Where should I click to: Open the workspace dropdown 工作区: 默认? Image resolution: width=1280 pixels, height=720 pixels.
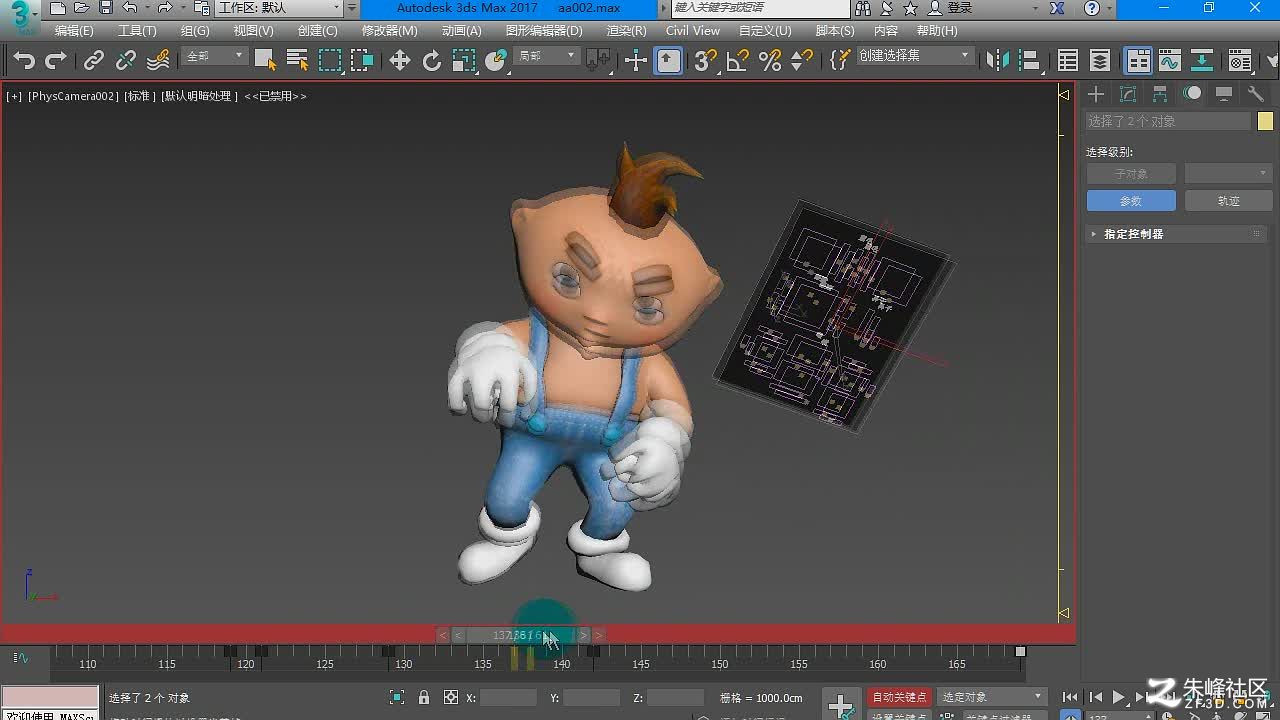[280, 8]
